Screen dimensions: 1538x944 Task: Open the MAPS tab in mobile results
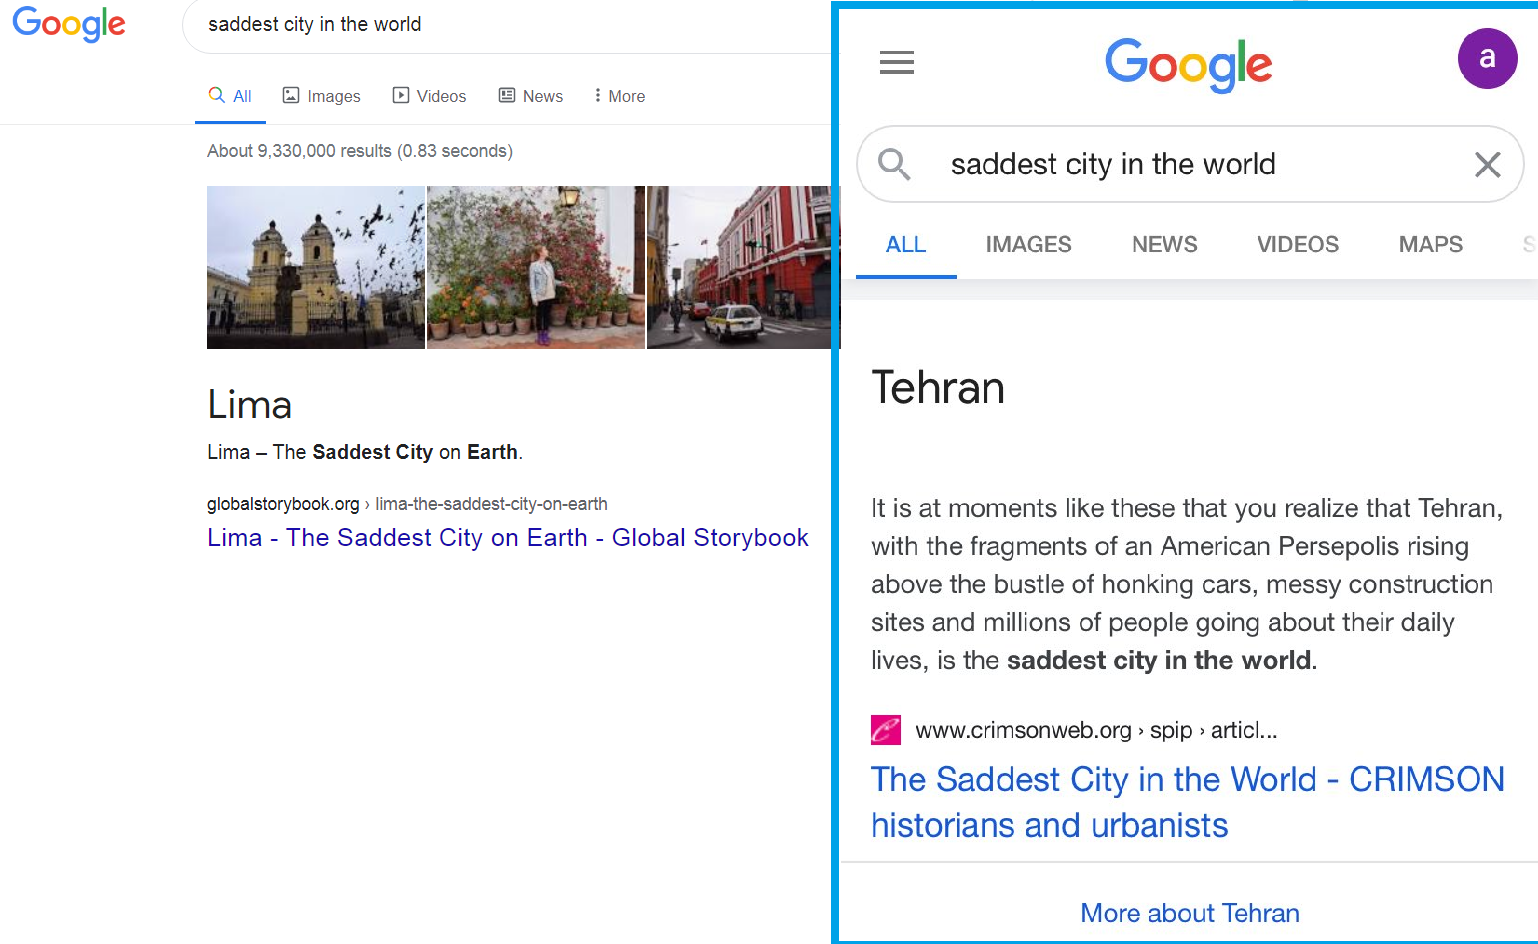coord(1431,244)
